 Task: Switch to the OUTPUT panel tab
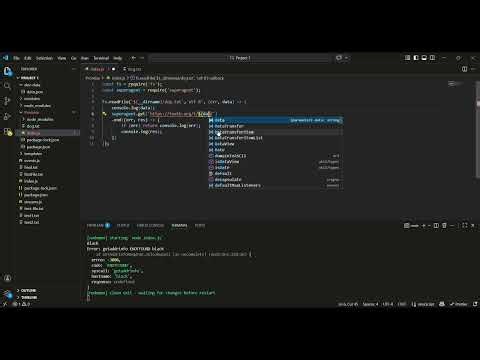pos(123,226)
